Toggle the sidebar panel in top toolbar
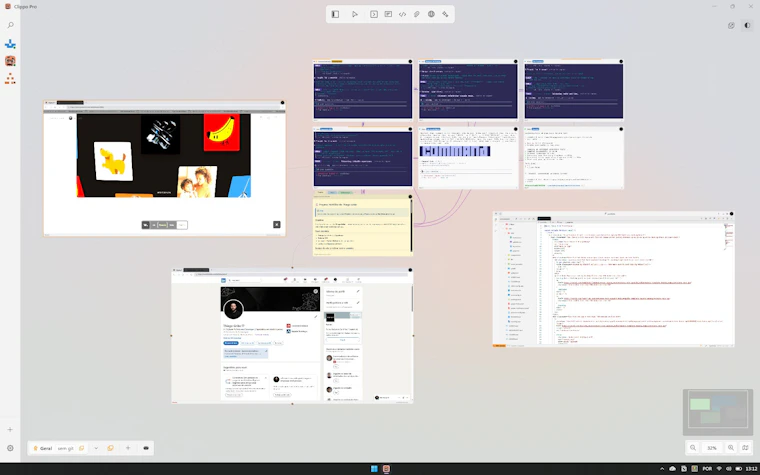The image size is (760, 475). click(x=335, y=15)
